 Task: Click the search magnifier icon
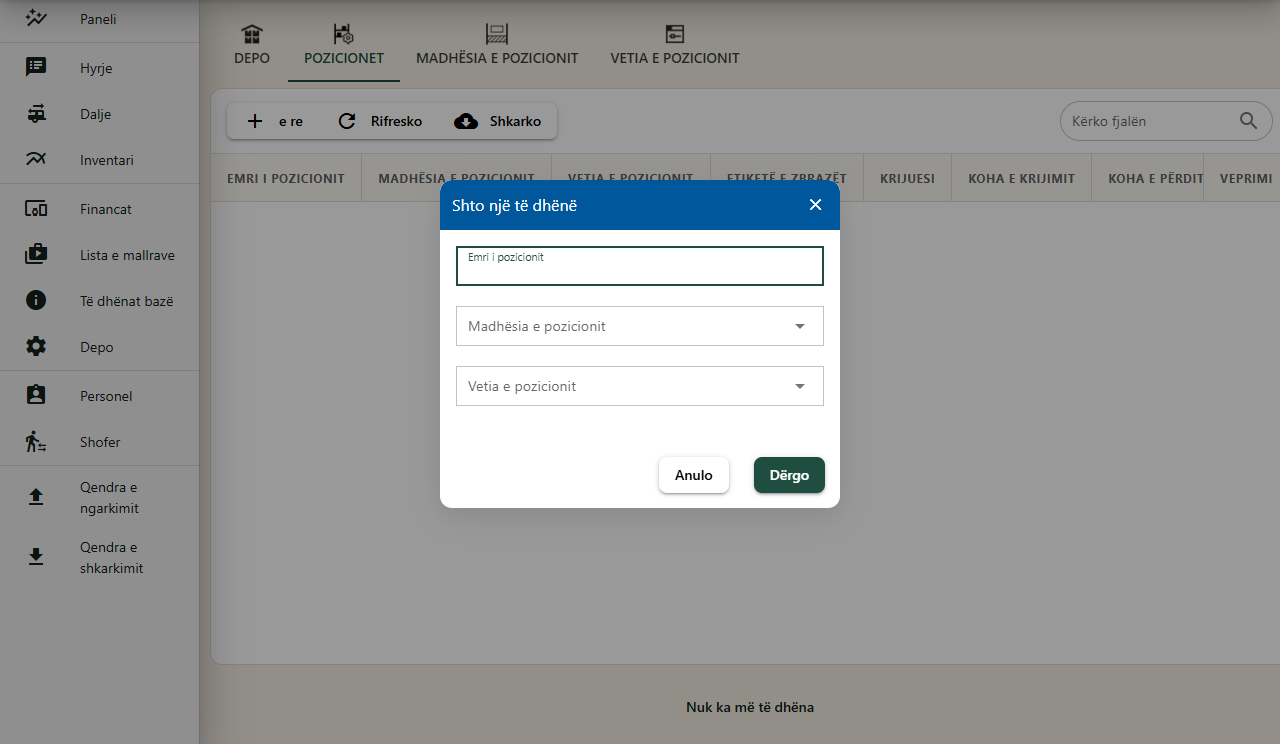pyautogui.click(x=1249, y=121)
